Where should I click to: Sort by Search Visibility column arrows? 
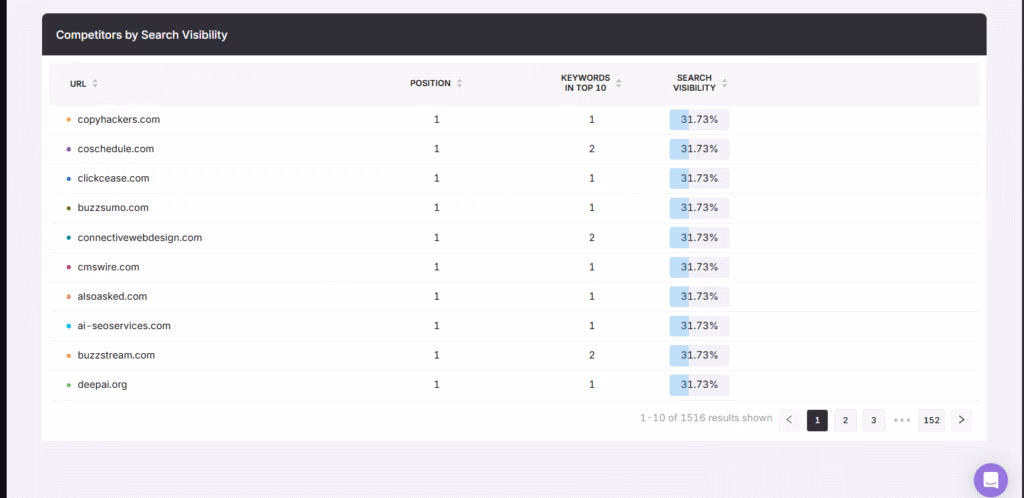[724, 83]
